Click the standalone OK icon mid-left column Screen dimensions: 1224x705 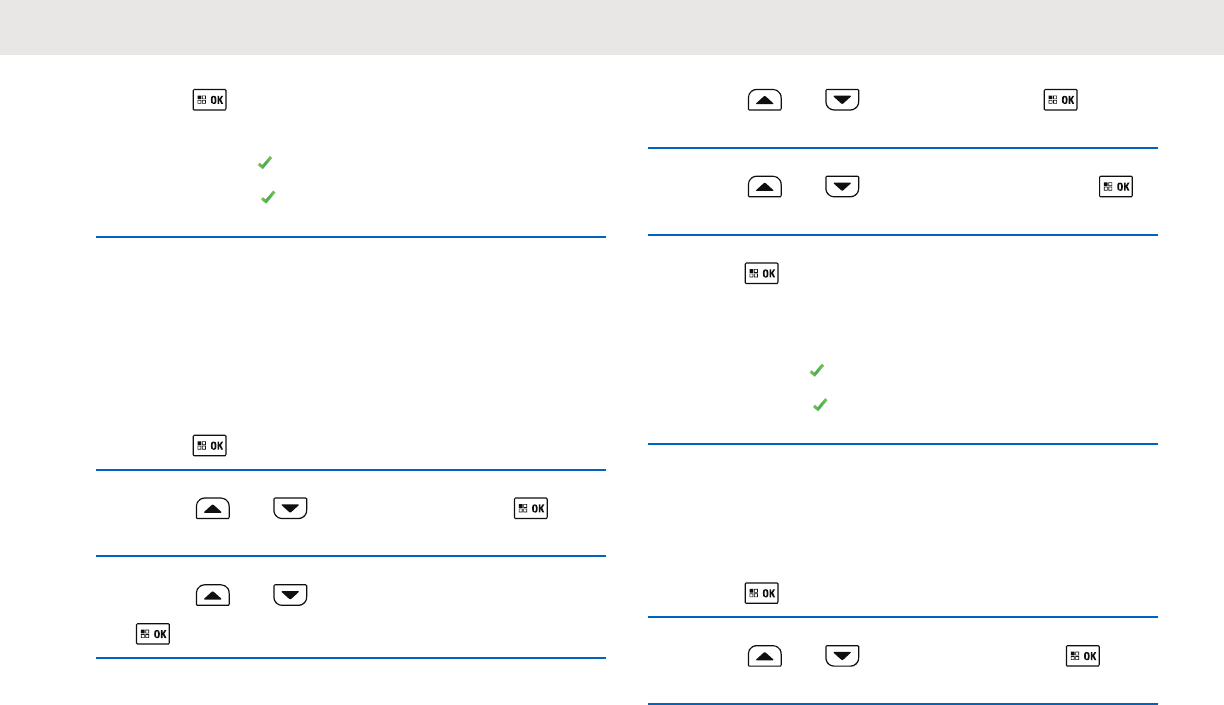coord(210,445)
